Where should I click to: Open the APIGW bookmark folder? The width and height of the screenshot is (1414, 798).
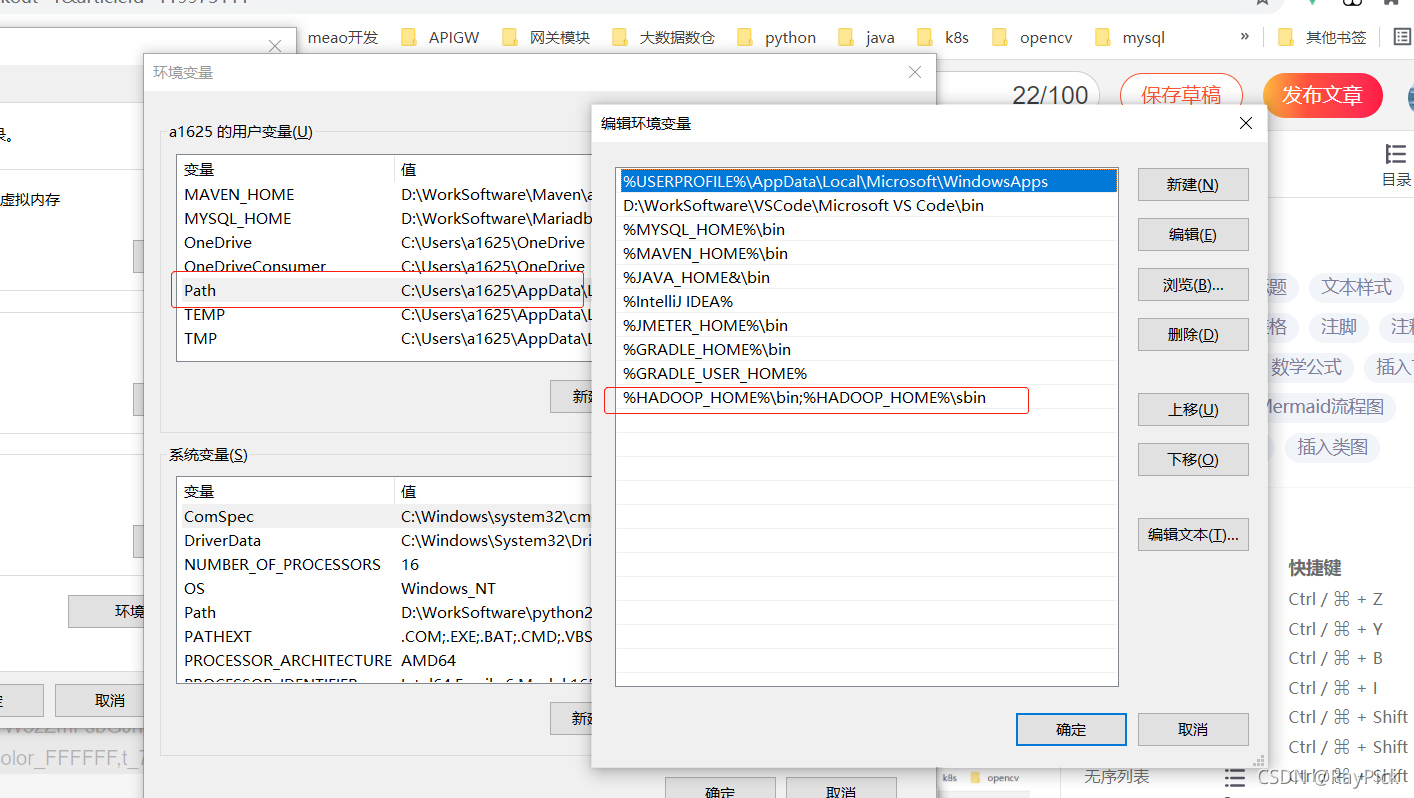point(440,37)
